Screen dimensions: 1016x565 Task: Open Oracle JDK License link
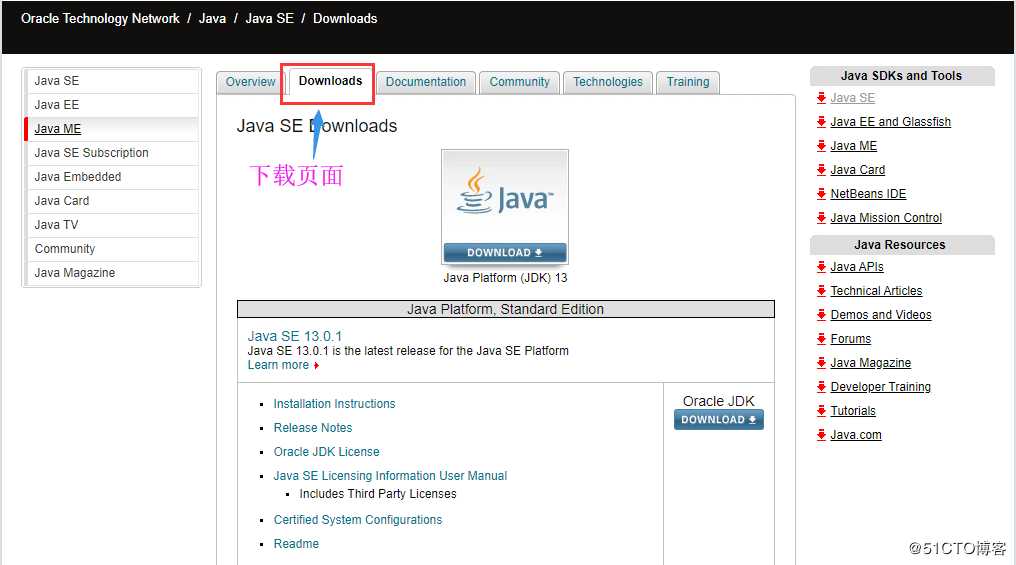(327, 452)
